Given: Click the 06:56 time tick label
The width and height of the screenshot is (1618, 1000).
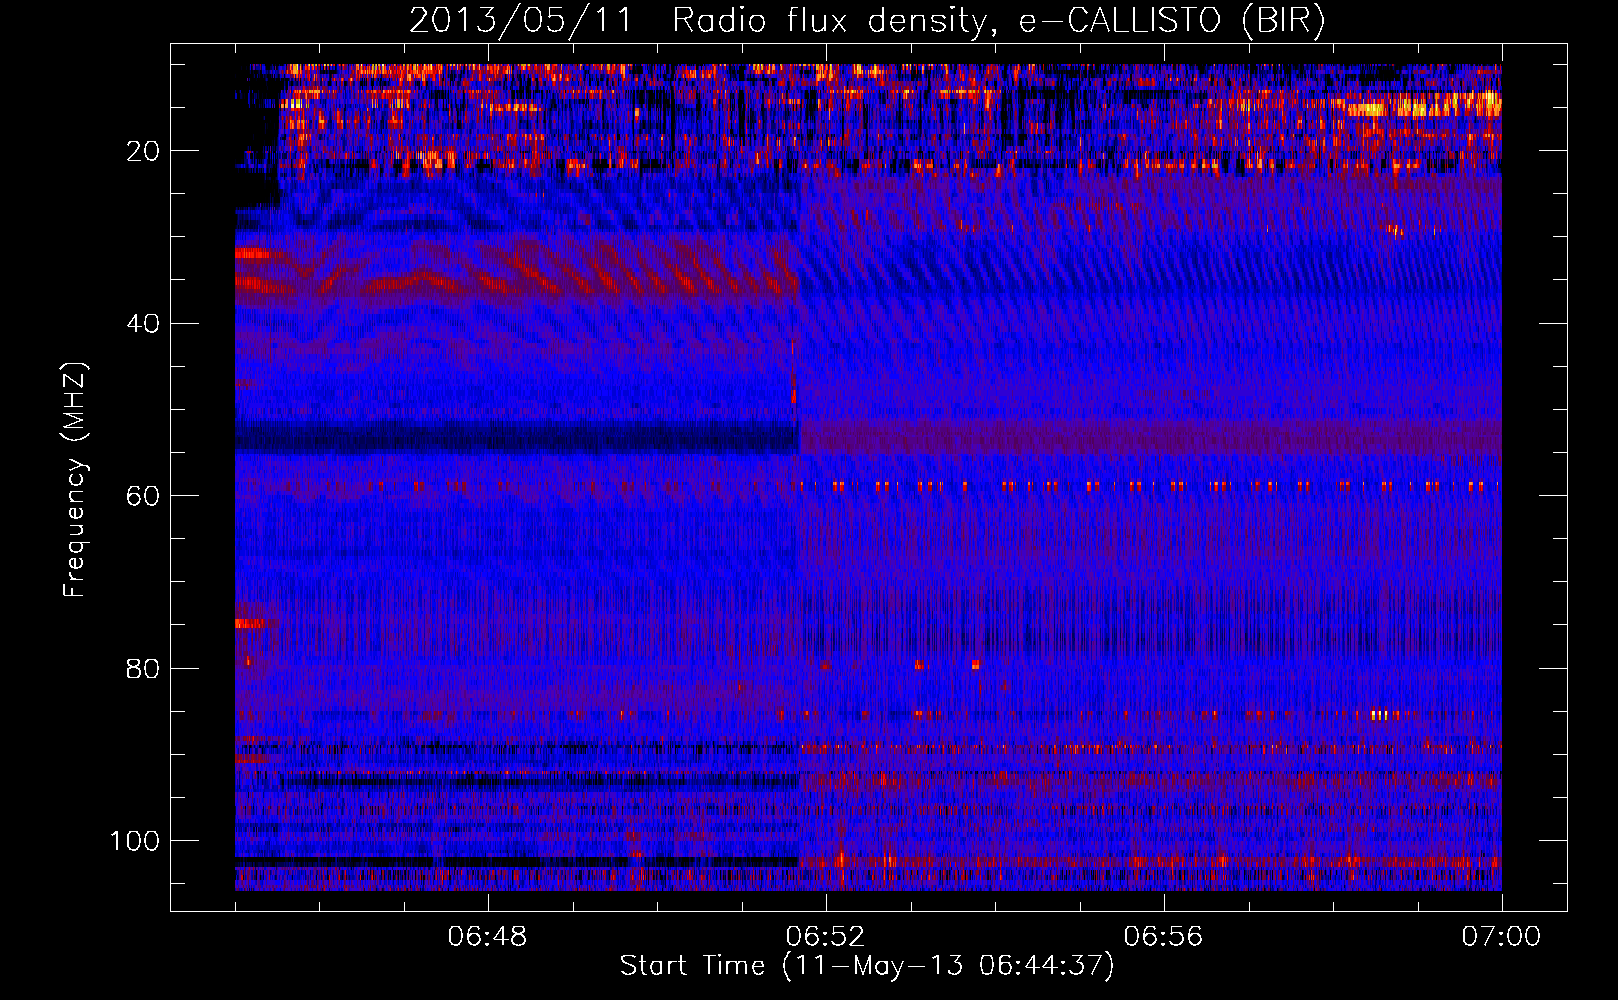Looking at the screenshot, I should coord(1163,937).
